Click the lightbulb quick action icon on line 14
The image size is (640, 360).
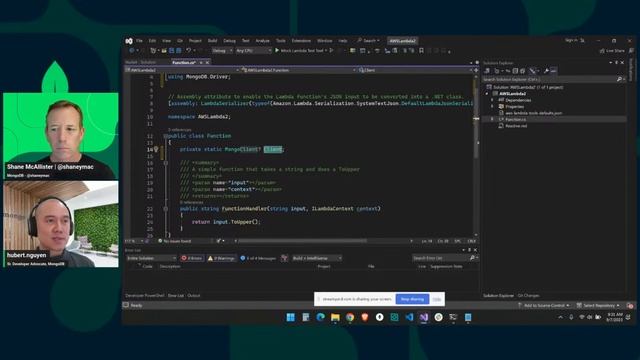coord(156,149)
